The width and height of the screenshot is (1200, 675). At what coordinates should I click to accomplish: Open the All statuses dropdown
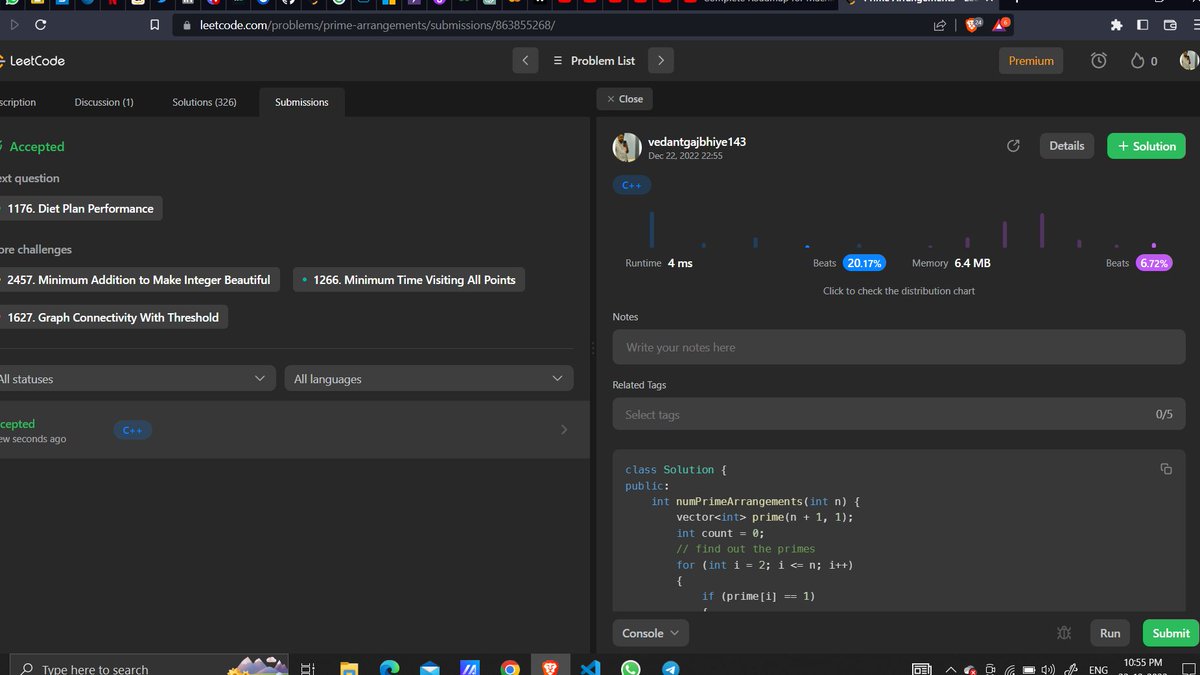point(137,379)
